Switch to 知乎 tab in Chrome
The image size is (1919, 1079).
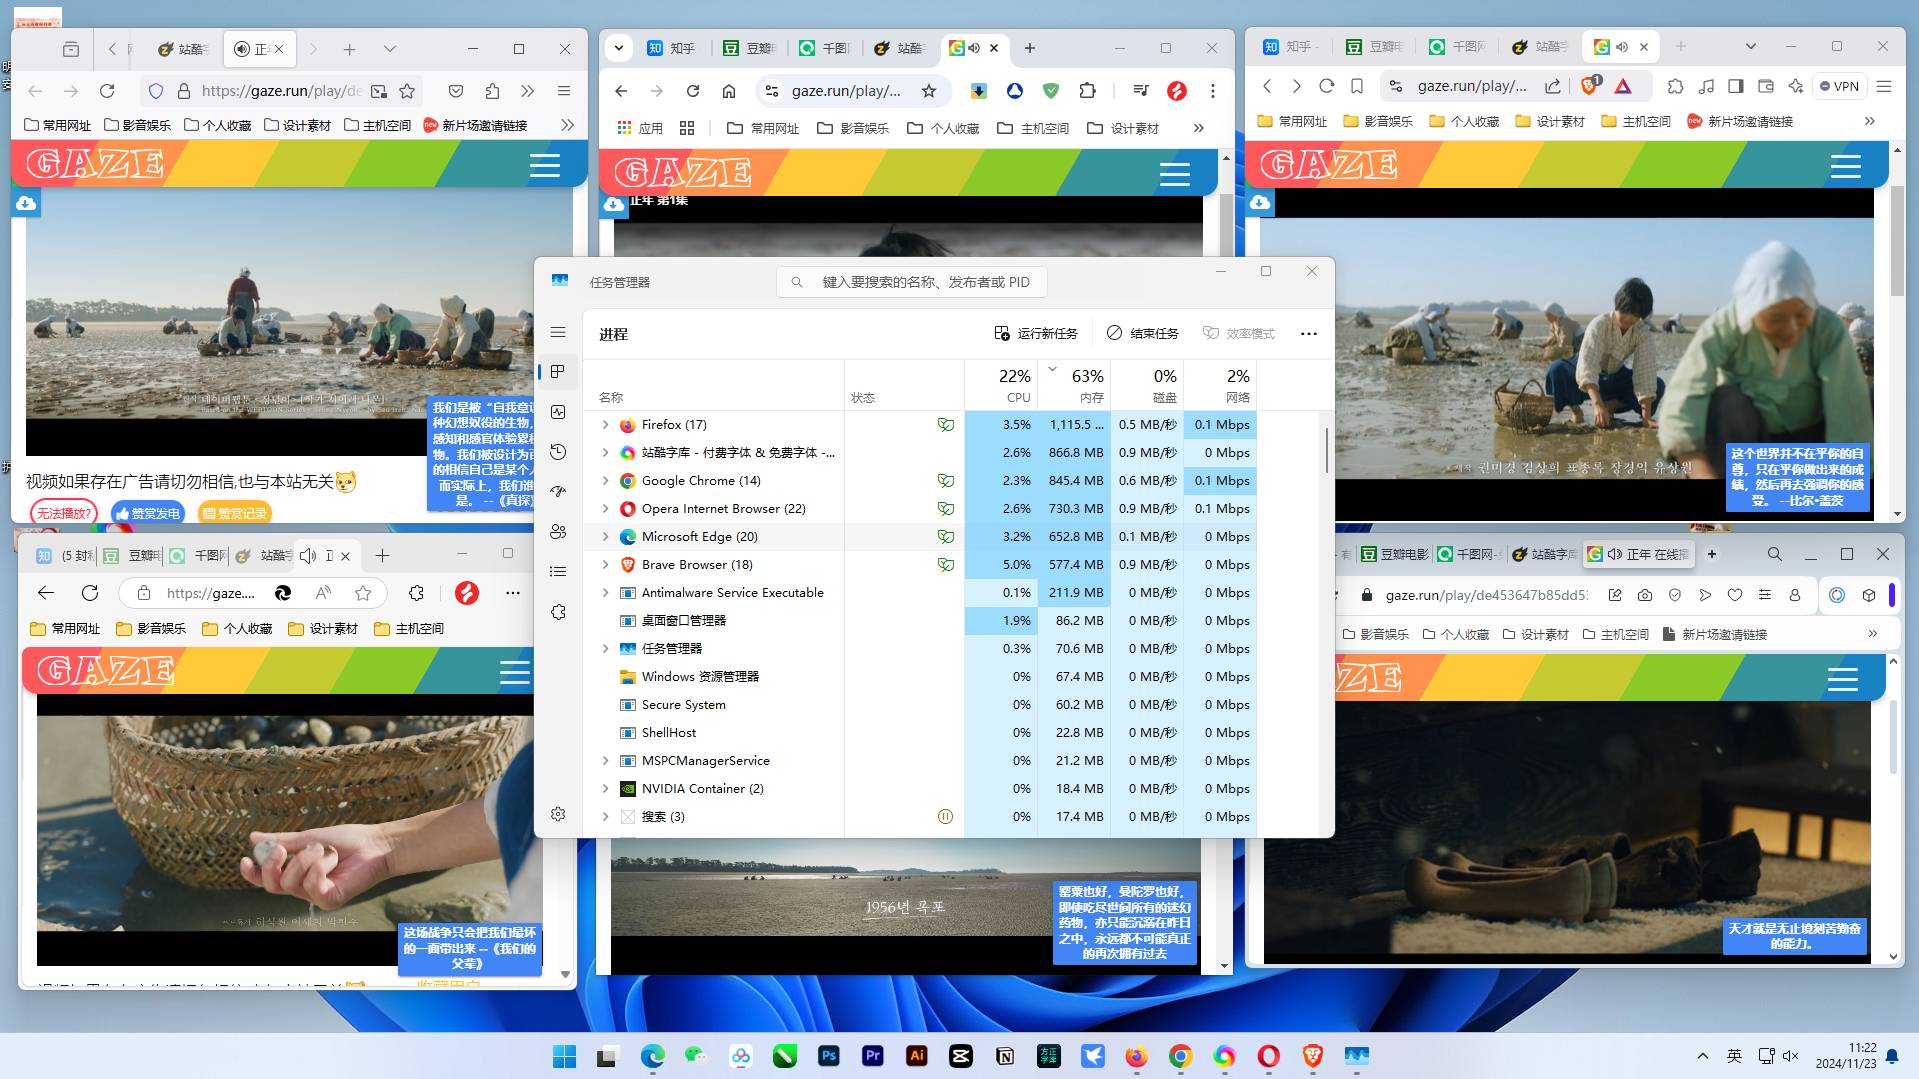(671, 47)
